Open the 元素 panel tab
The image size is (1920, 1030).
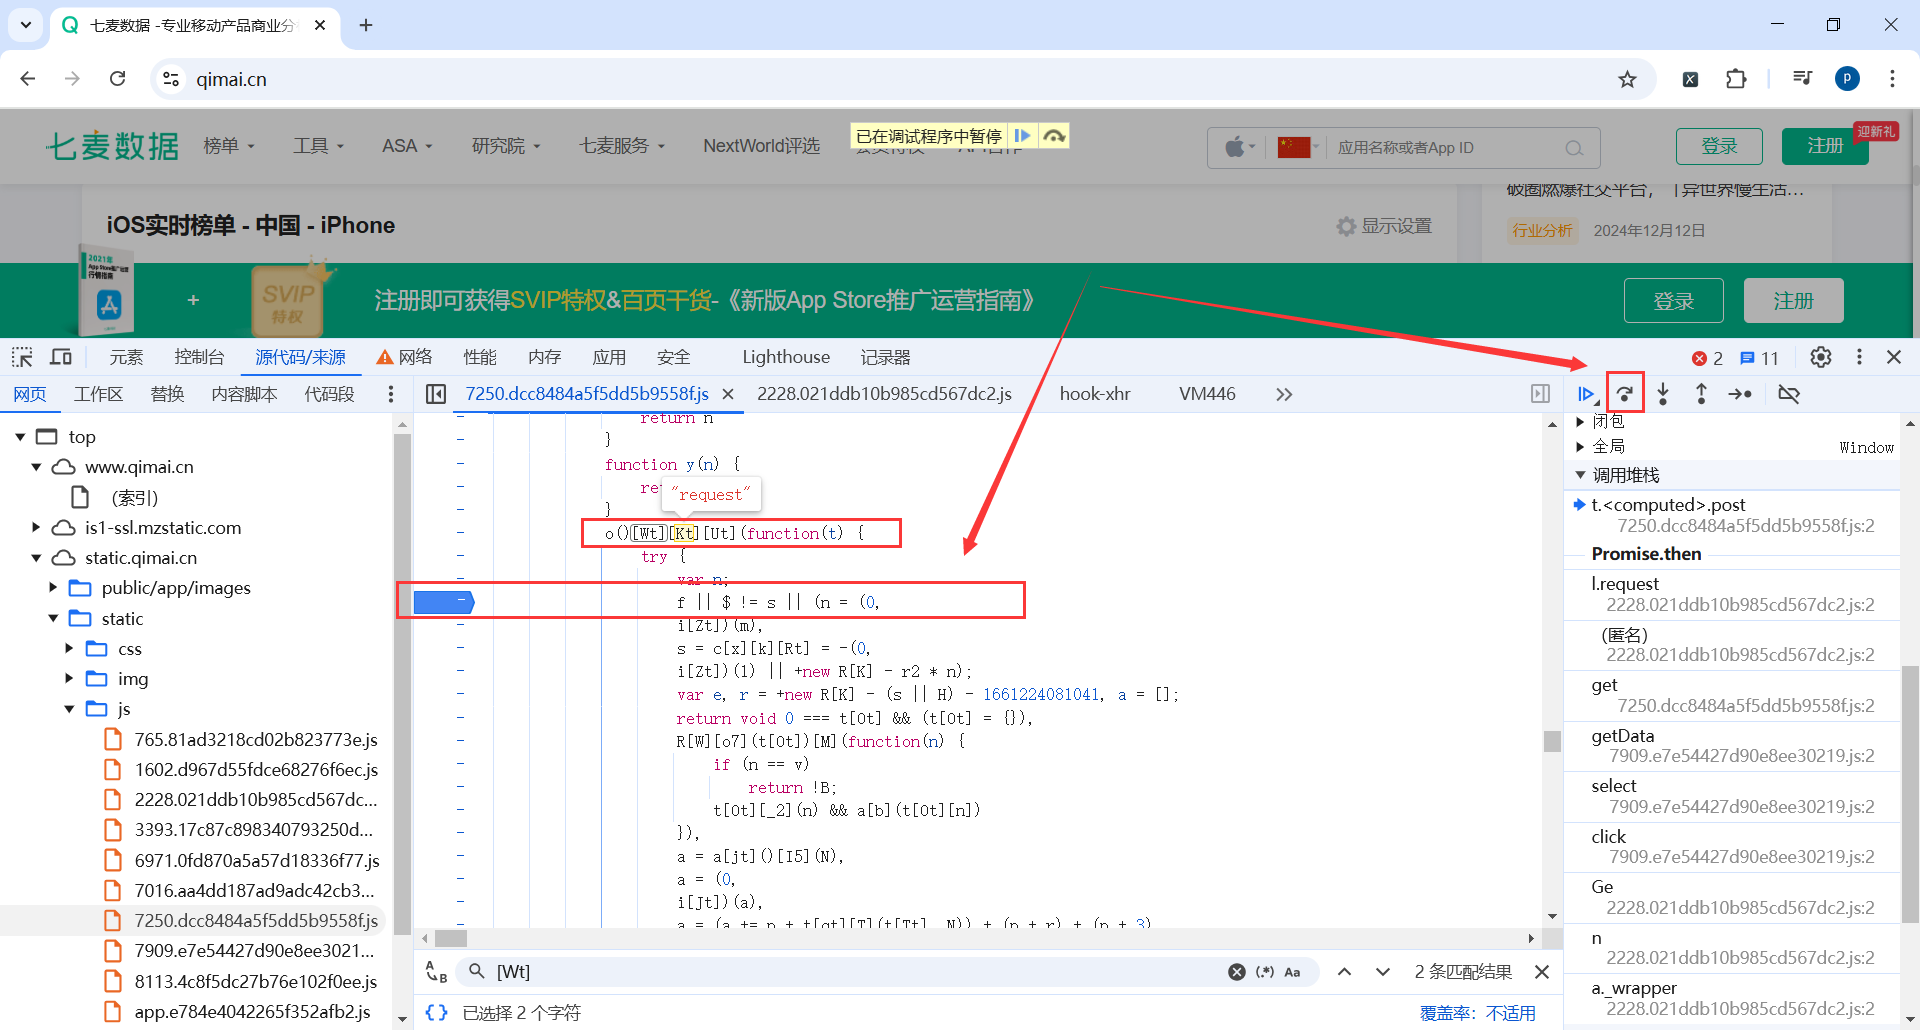tap(126, 357)
